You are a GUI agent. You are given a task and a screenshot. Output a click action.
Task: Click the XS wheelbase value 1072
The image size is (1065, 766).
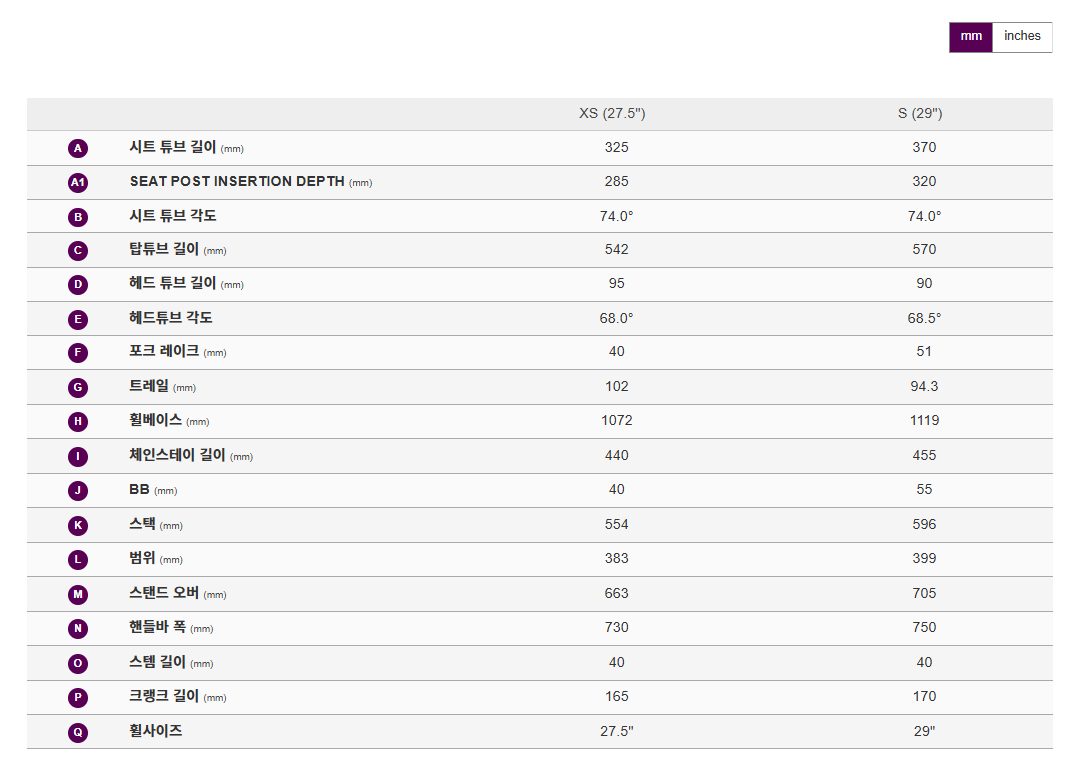(x=617, y=421)
